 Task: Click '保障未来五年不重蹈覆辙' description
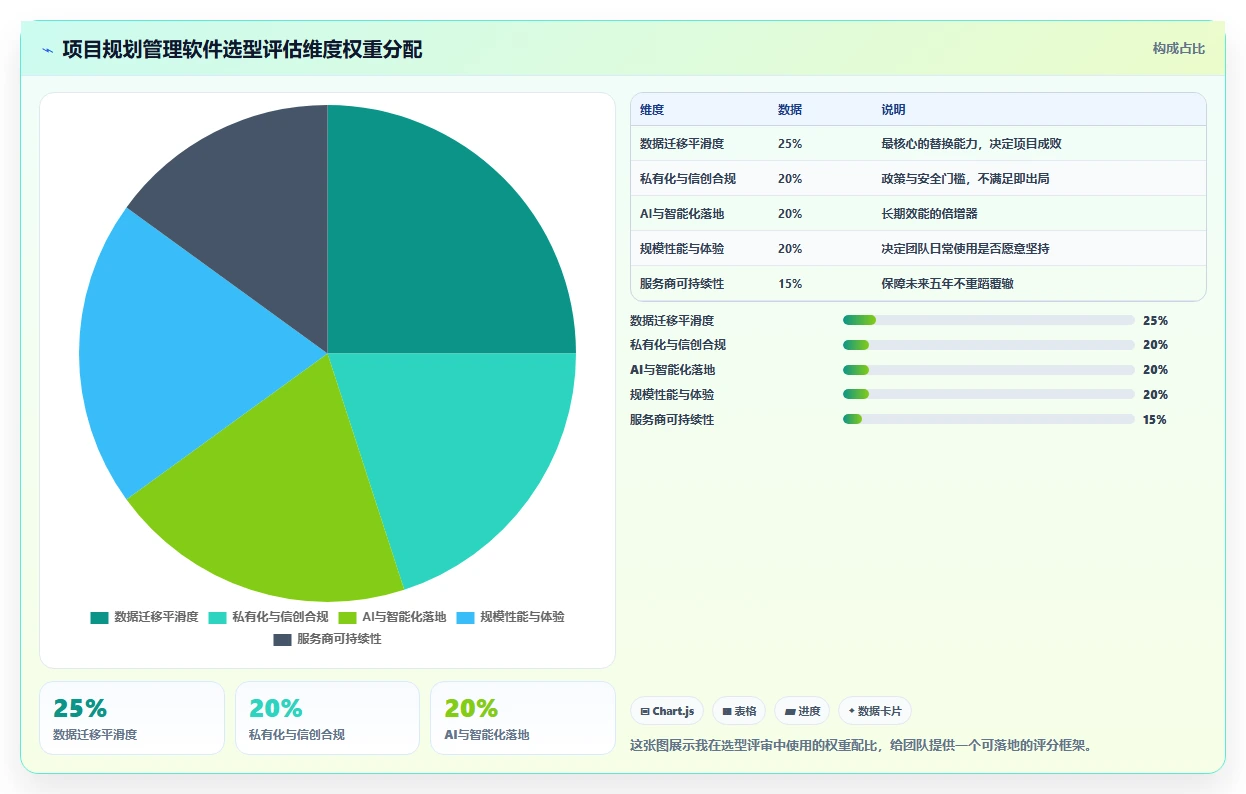pos(947,284)
